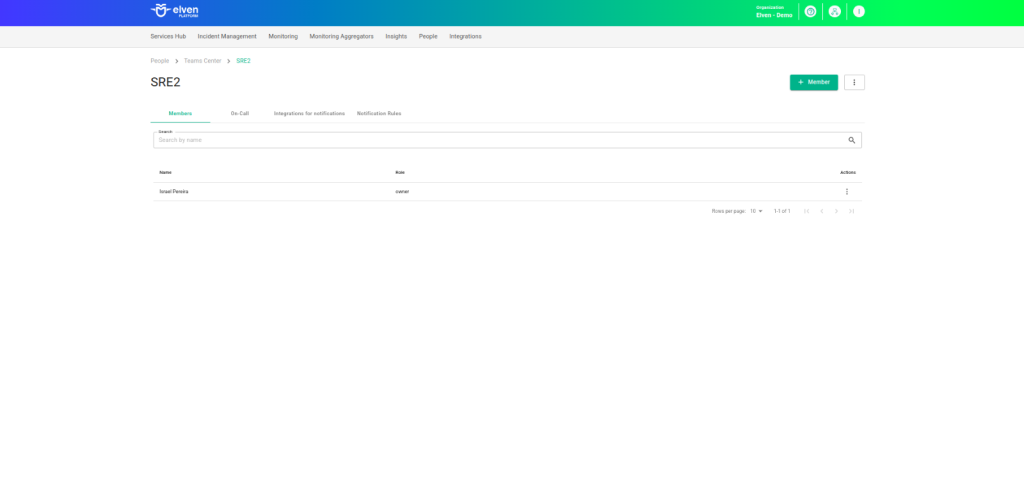Image resolution: width=1024 pixels, height=477 pixels.
Task: Open the Integrations for notifications tab
Action: click(309, 113)
